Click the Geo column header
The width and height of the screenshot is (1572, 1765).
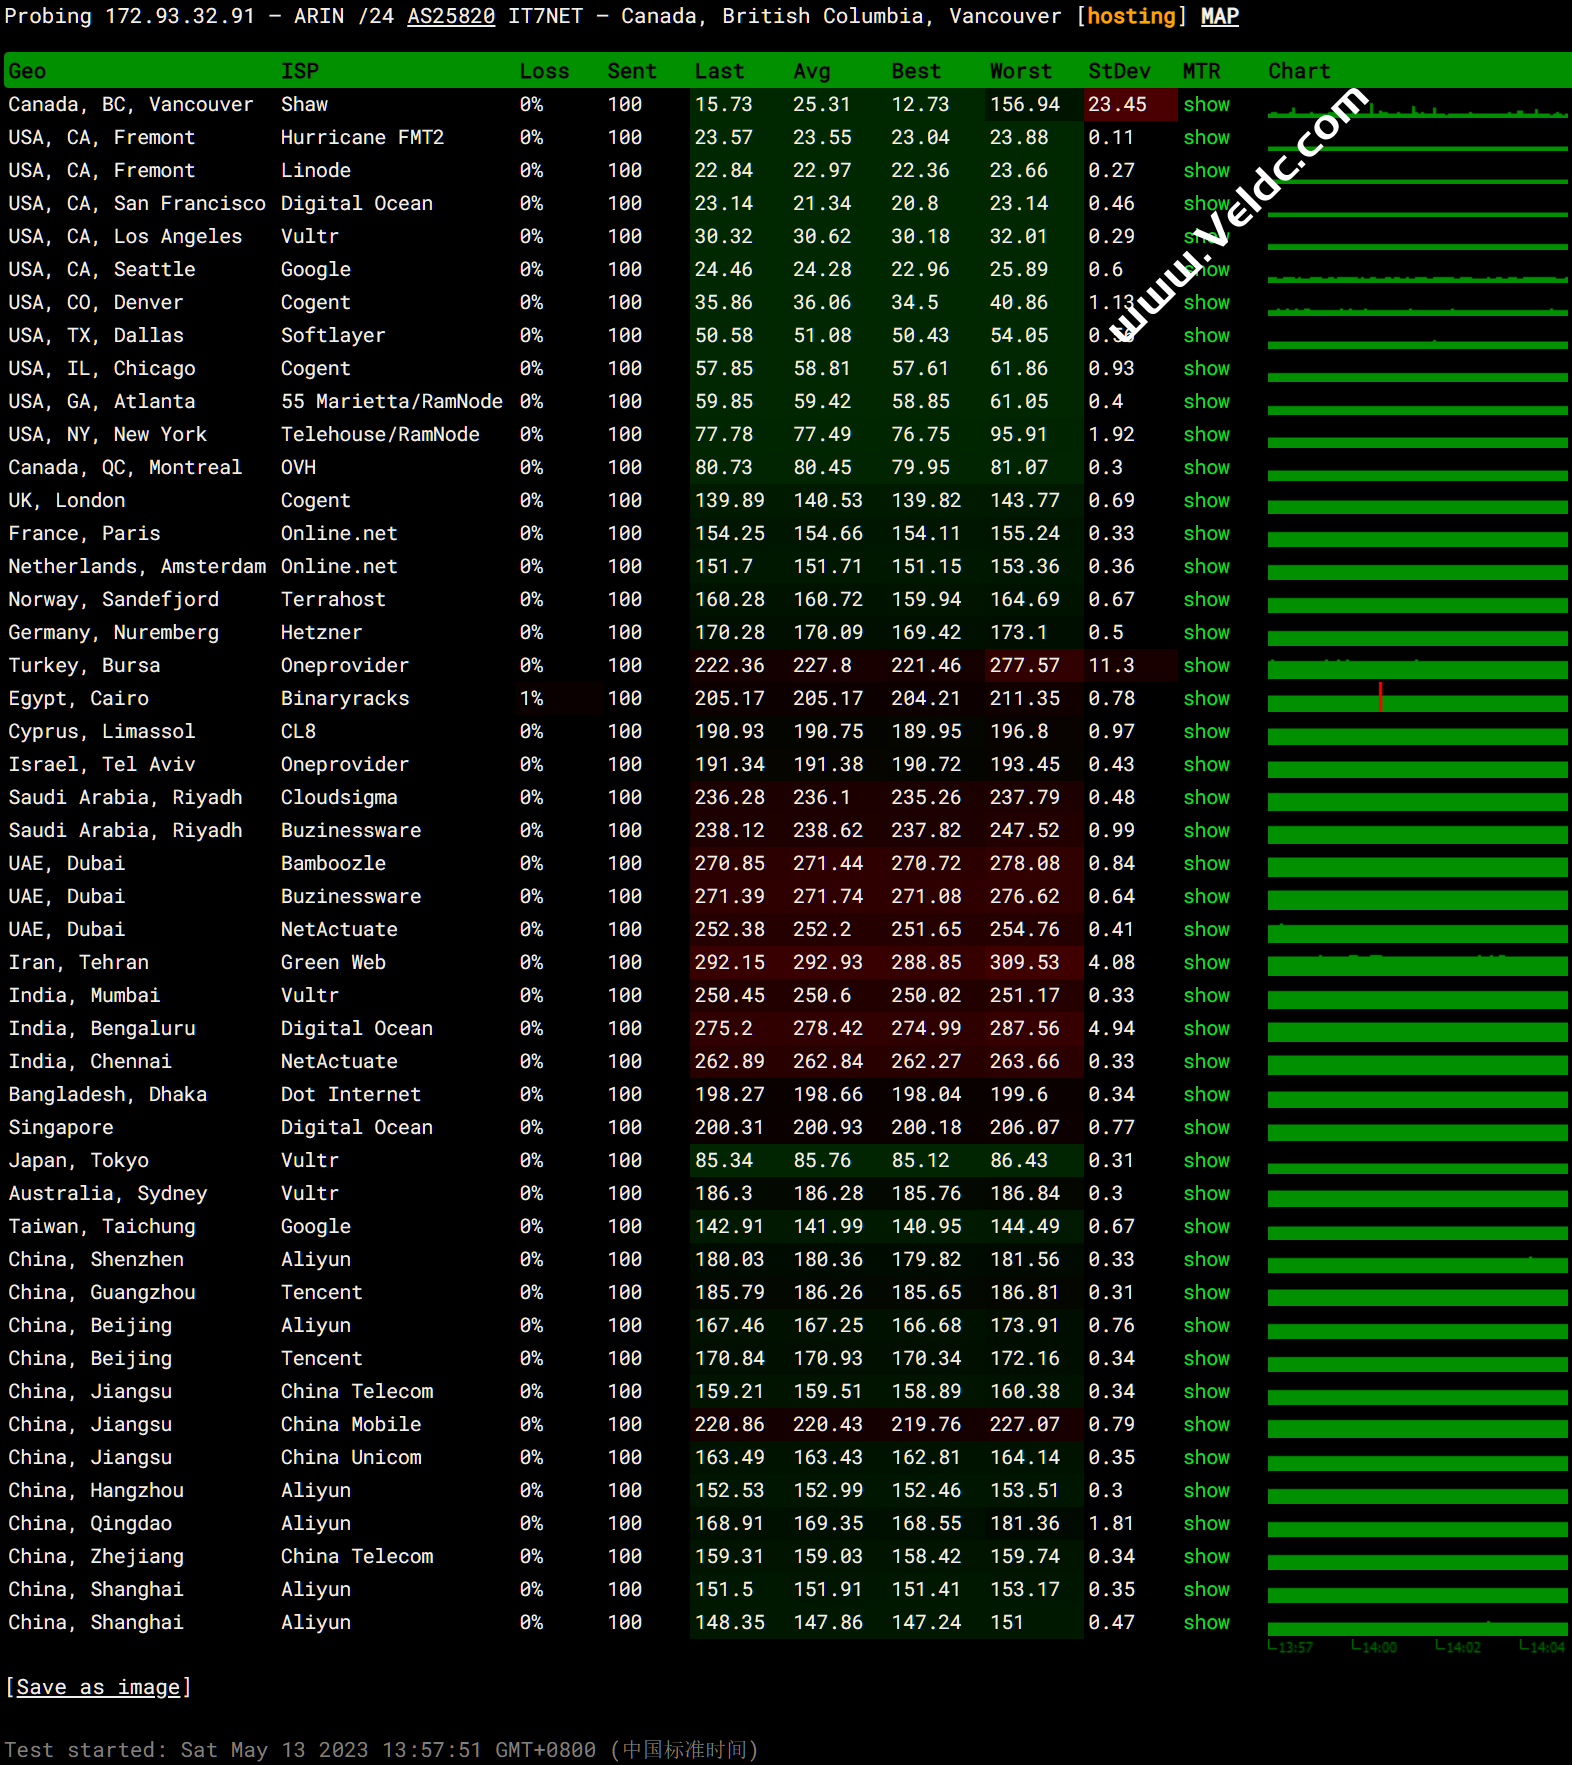pyautogui.click(x=27, y=71)
